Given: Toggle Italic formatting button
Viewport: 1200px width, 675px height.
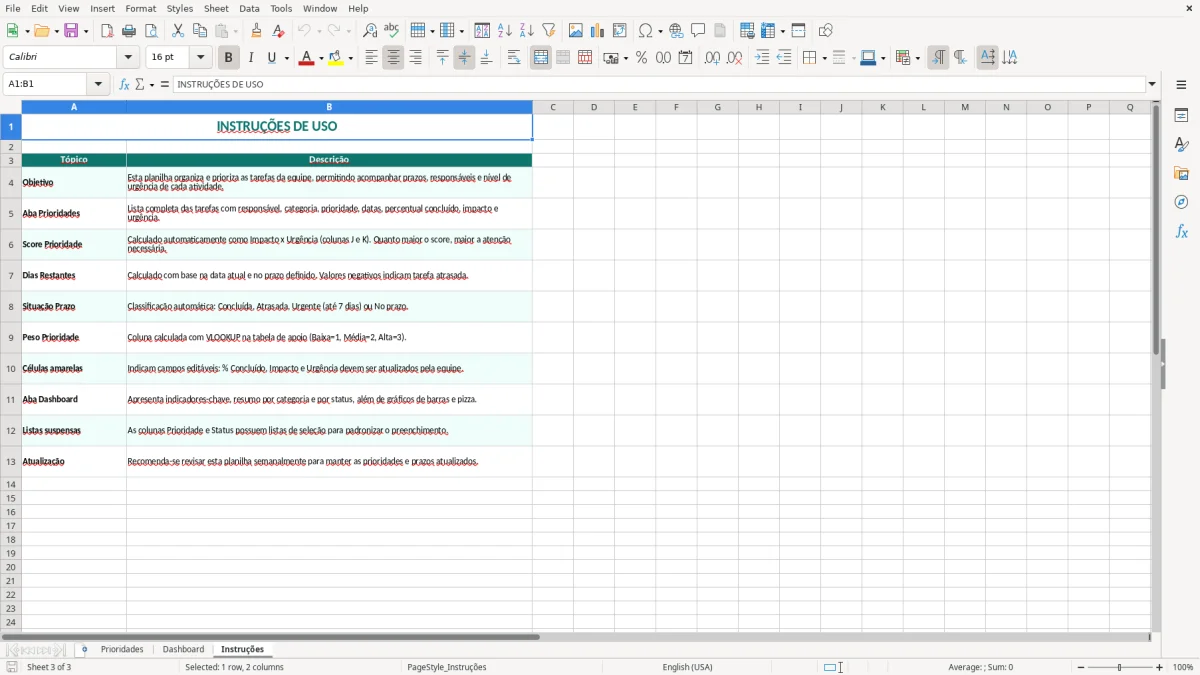Looking at the screenshot, I should 250,58.
